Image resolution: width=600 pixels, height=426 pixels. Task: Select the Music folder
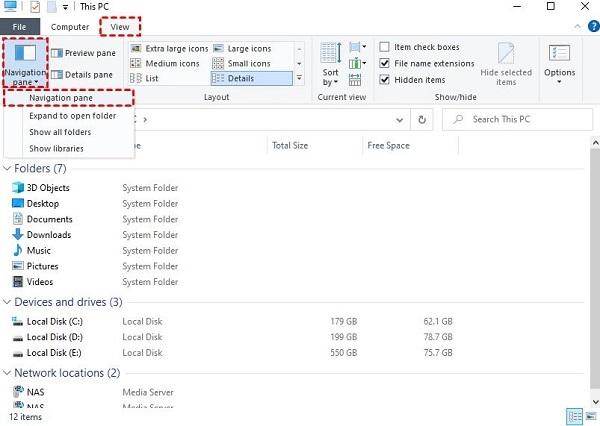32,250
